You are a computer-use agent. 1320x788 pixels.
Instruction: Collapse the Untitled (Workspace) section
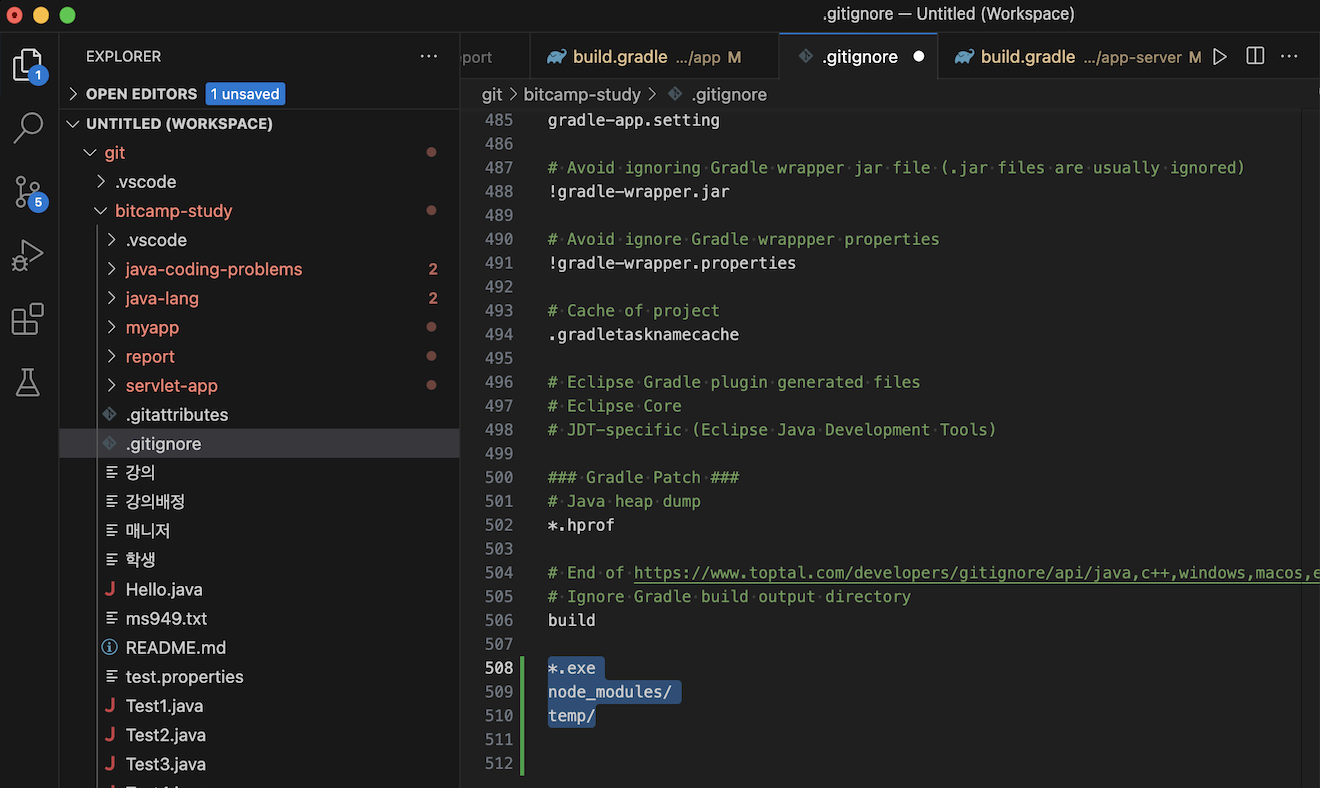[x=73, y=124]
